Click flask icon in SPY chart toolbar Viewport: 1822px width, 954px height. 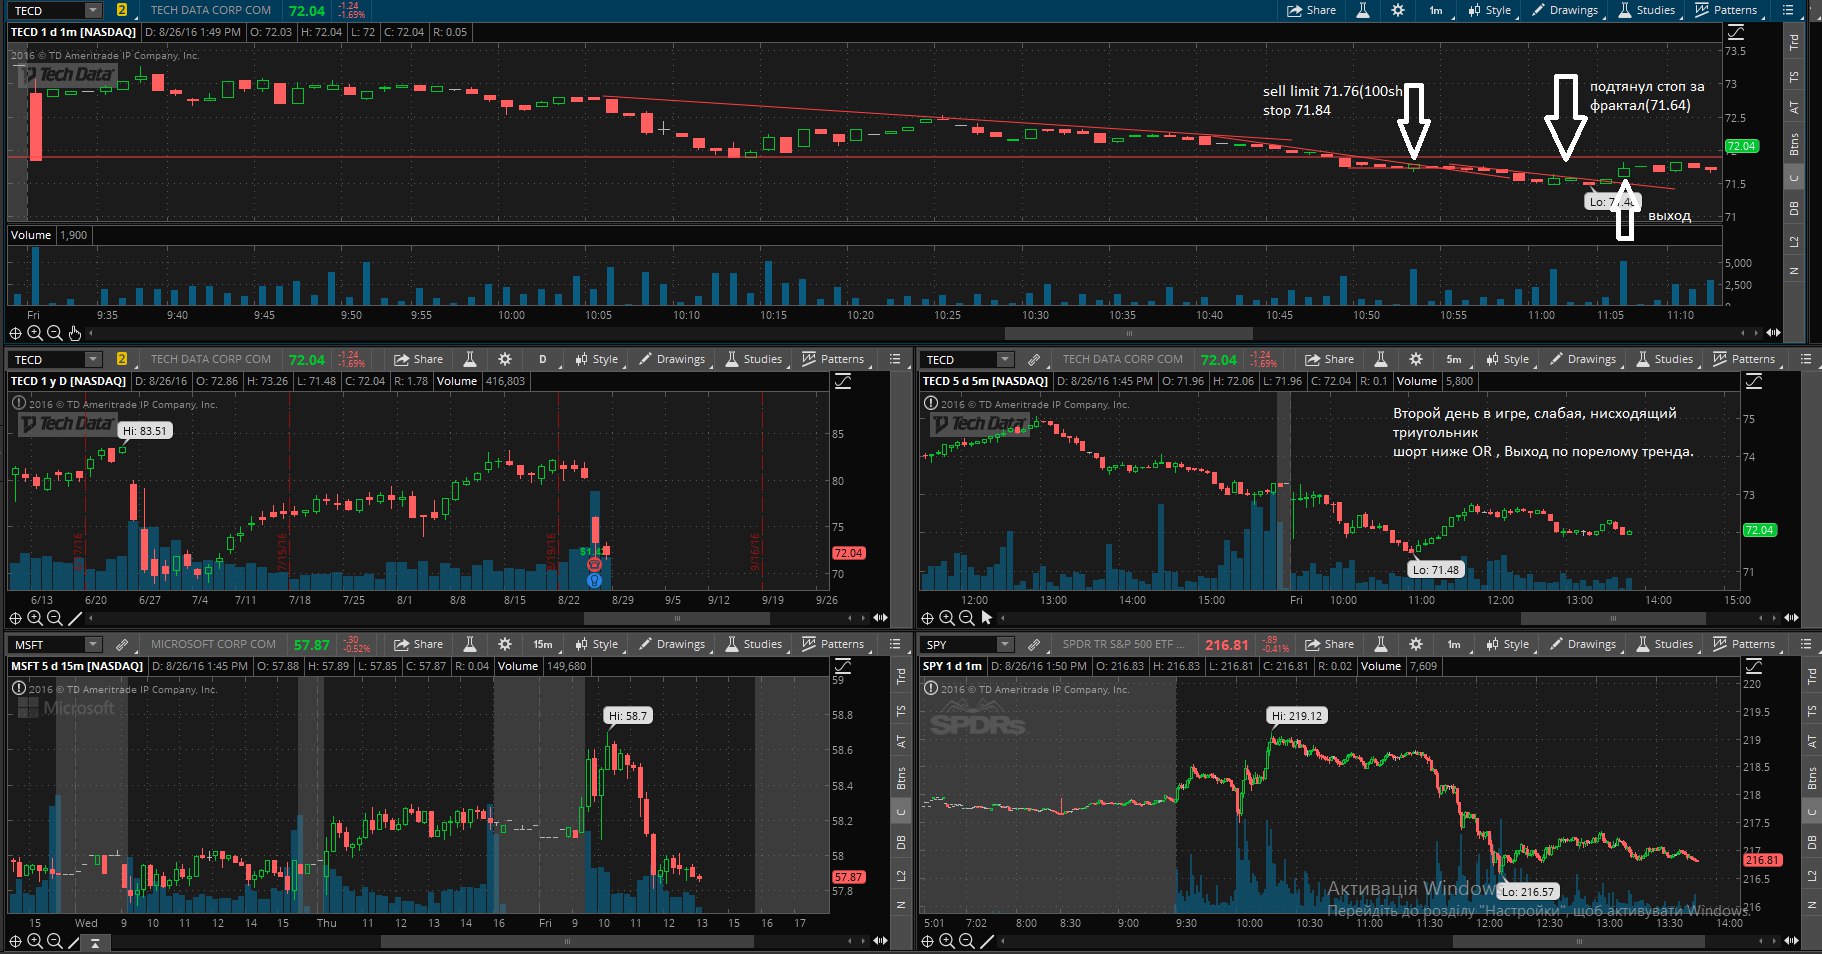pos(1380,644)
